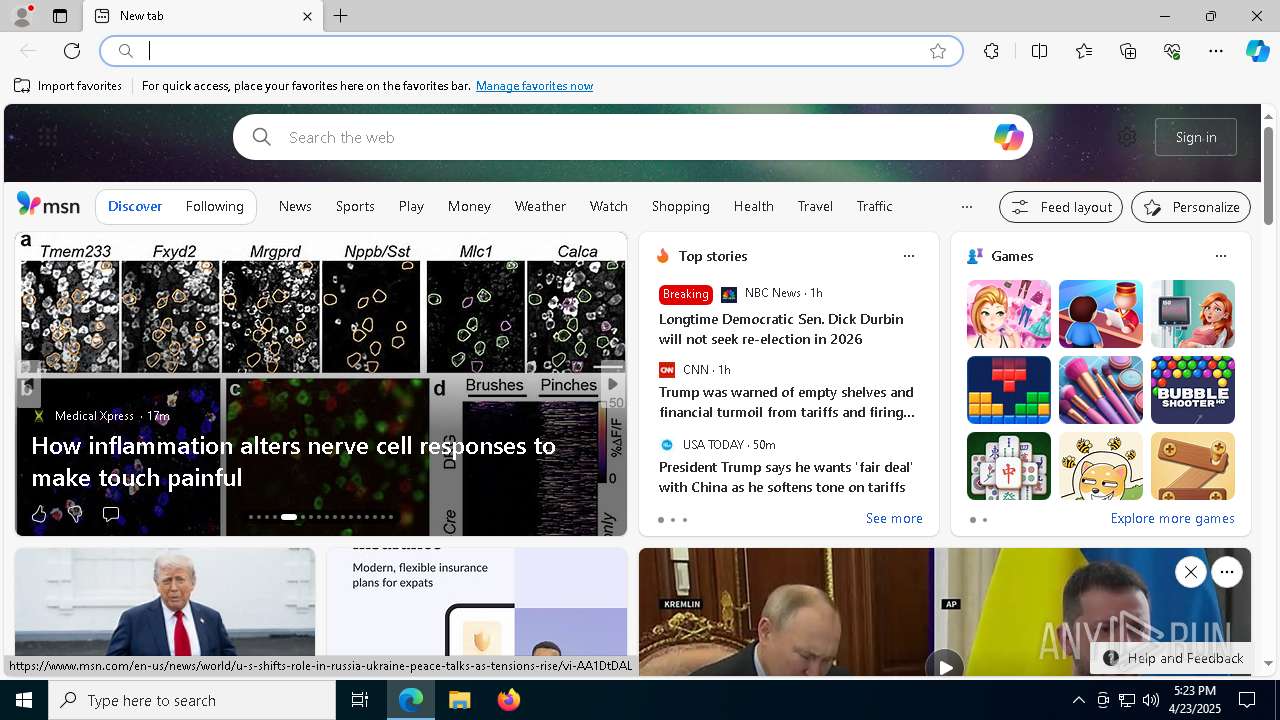1280x720 pixels.
Task: Open the Travel menu item
Action: click(815, 206)
